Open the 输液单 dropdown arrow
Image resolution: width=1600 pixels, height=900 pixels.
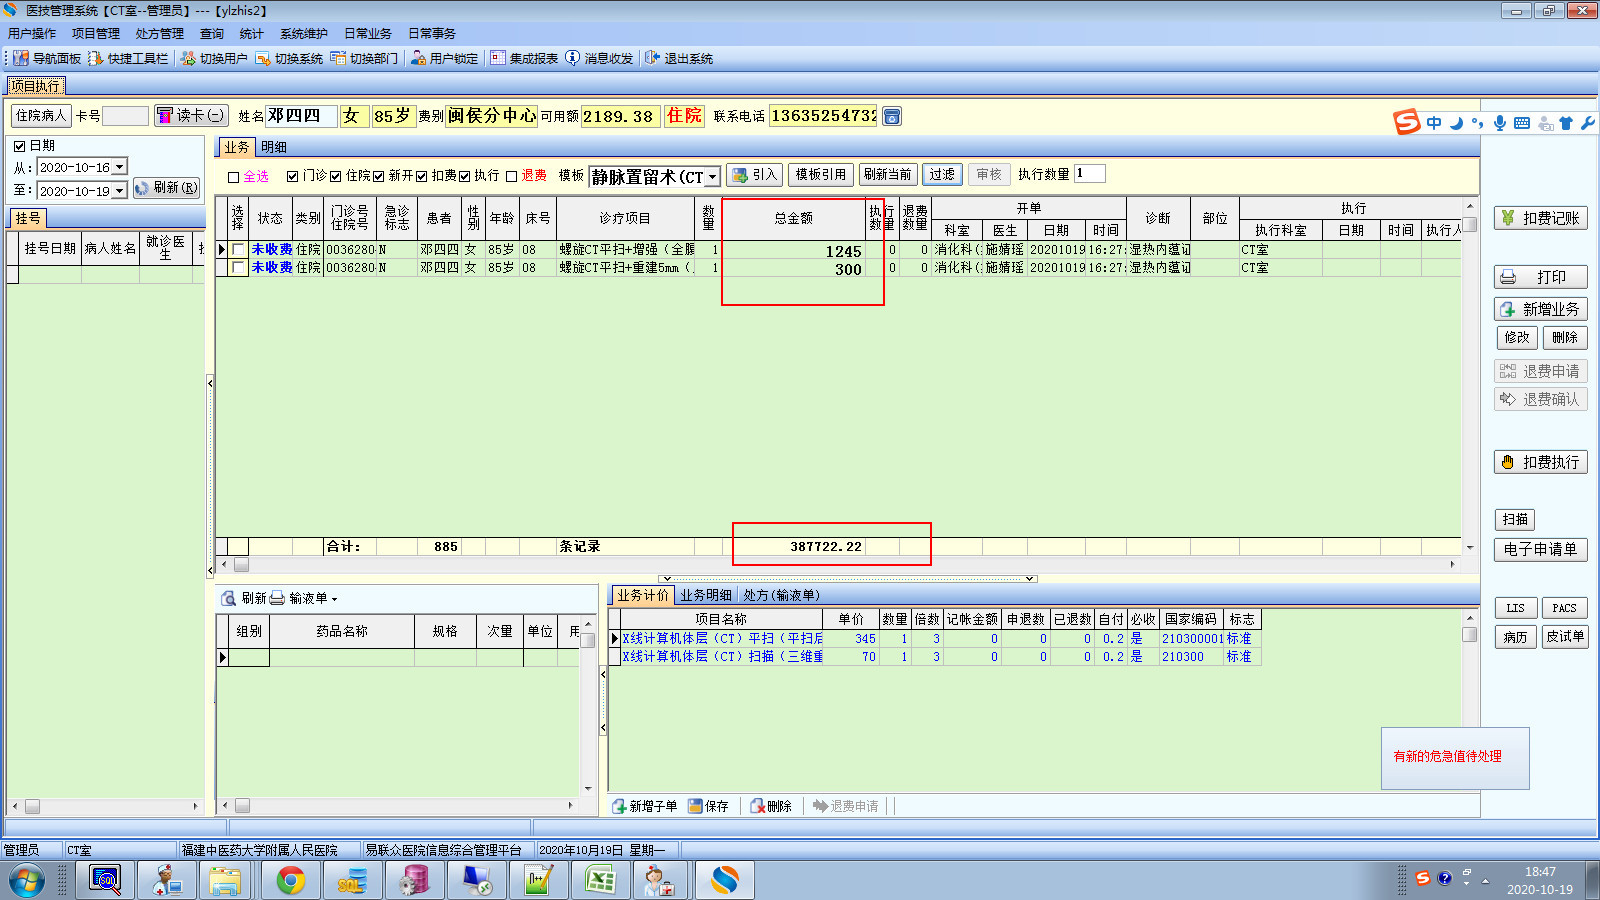[x=334, y=599]
